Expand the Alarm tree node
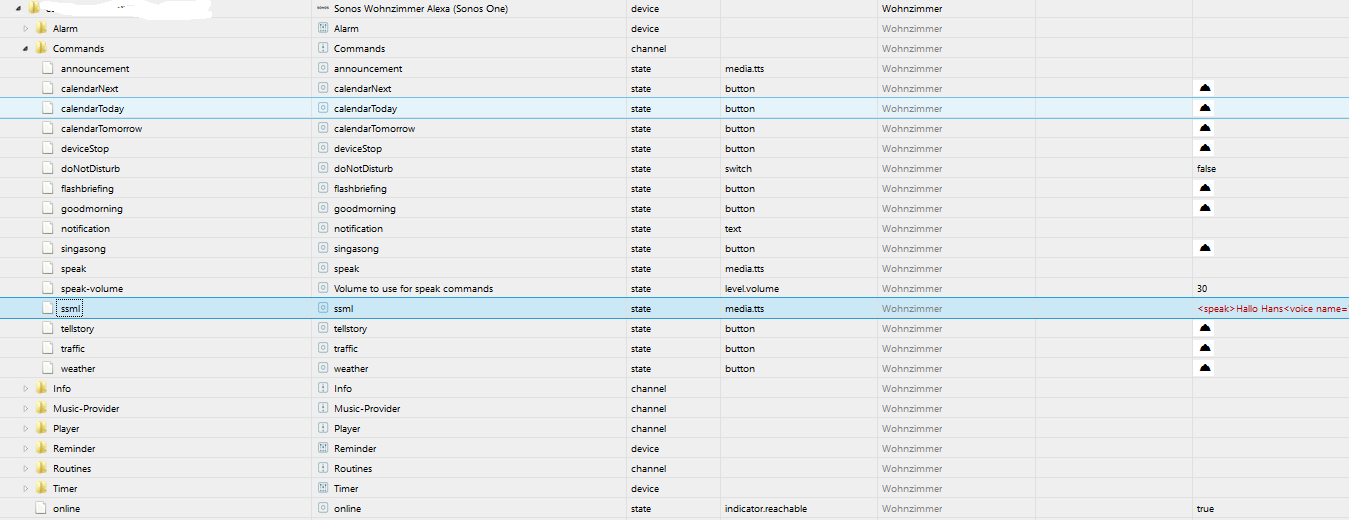The height and width of the screenshot is (520, 1349). (26, 28)
